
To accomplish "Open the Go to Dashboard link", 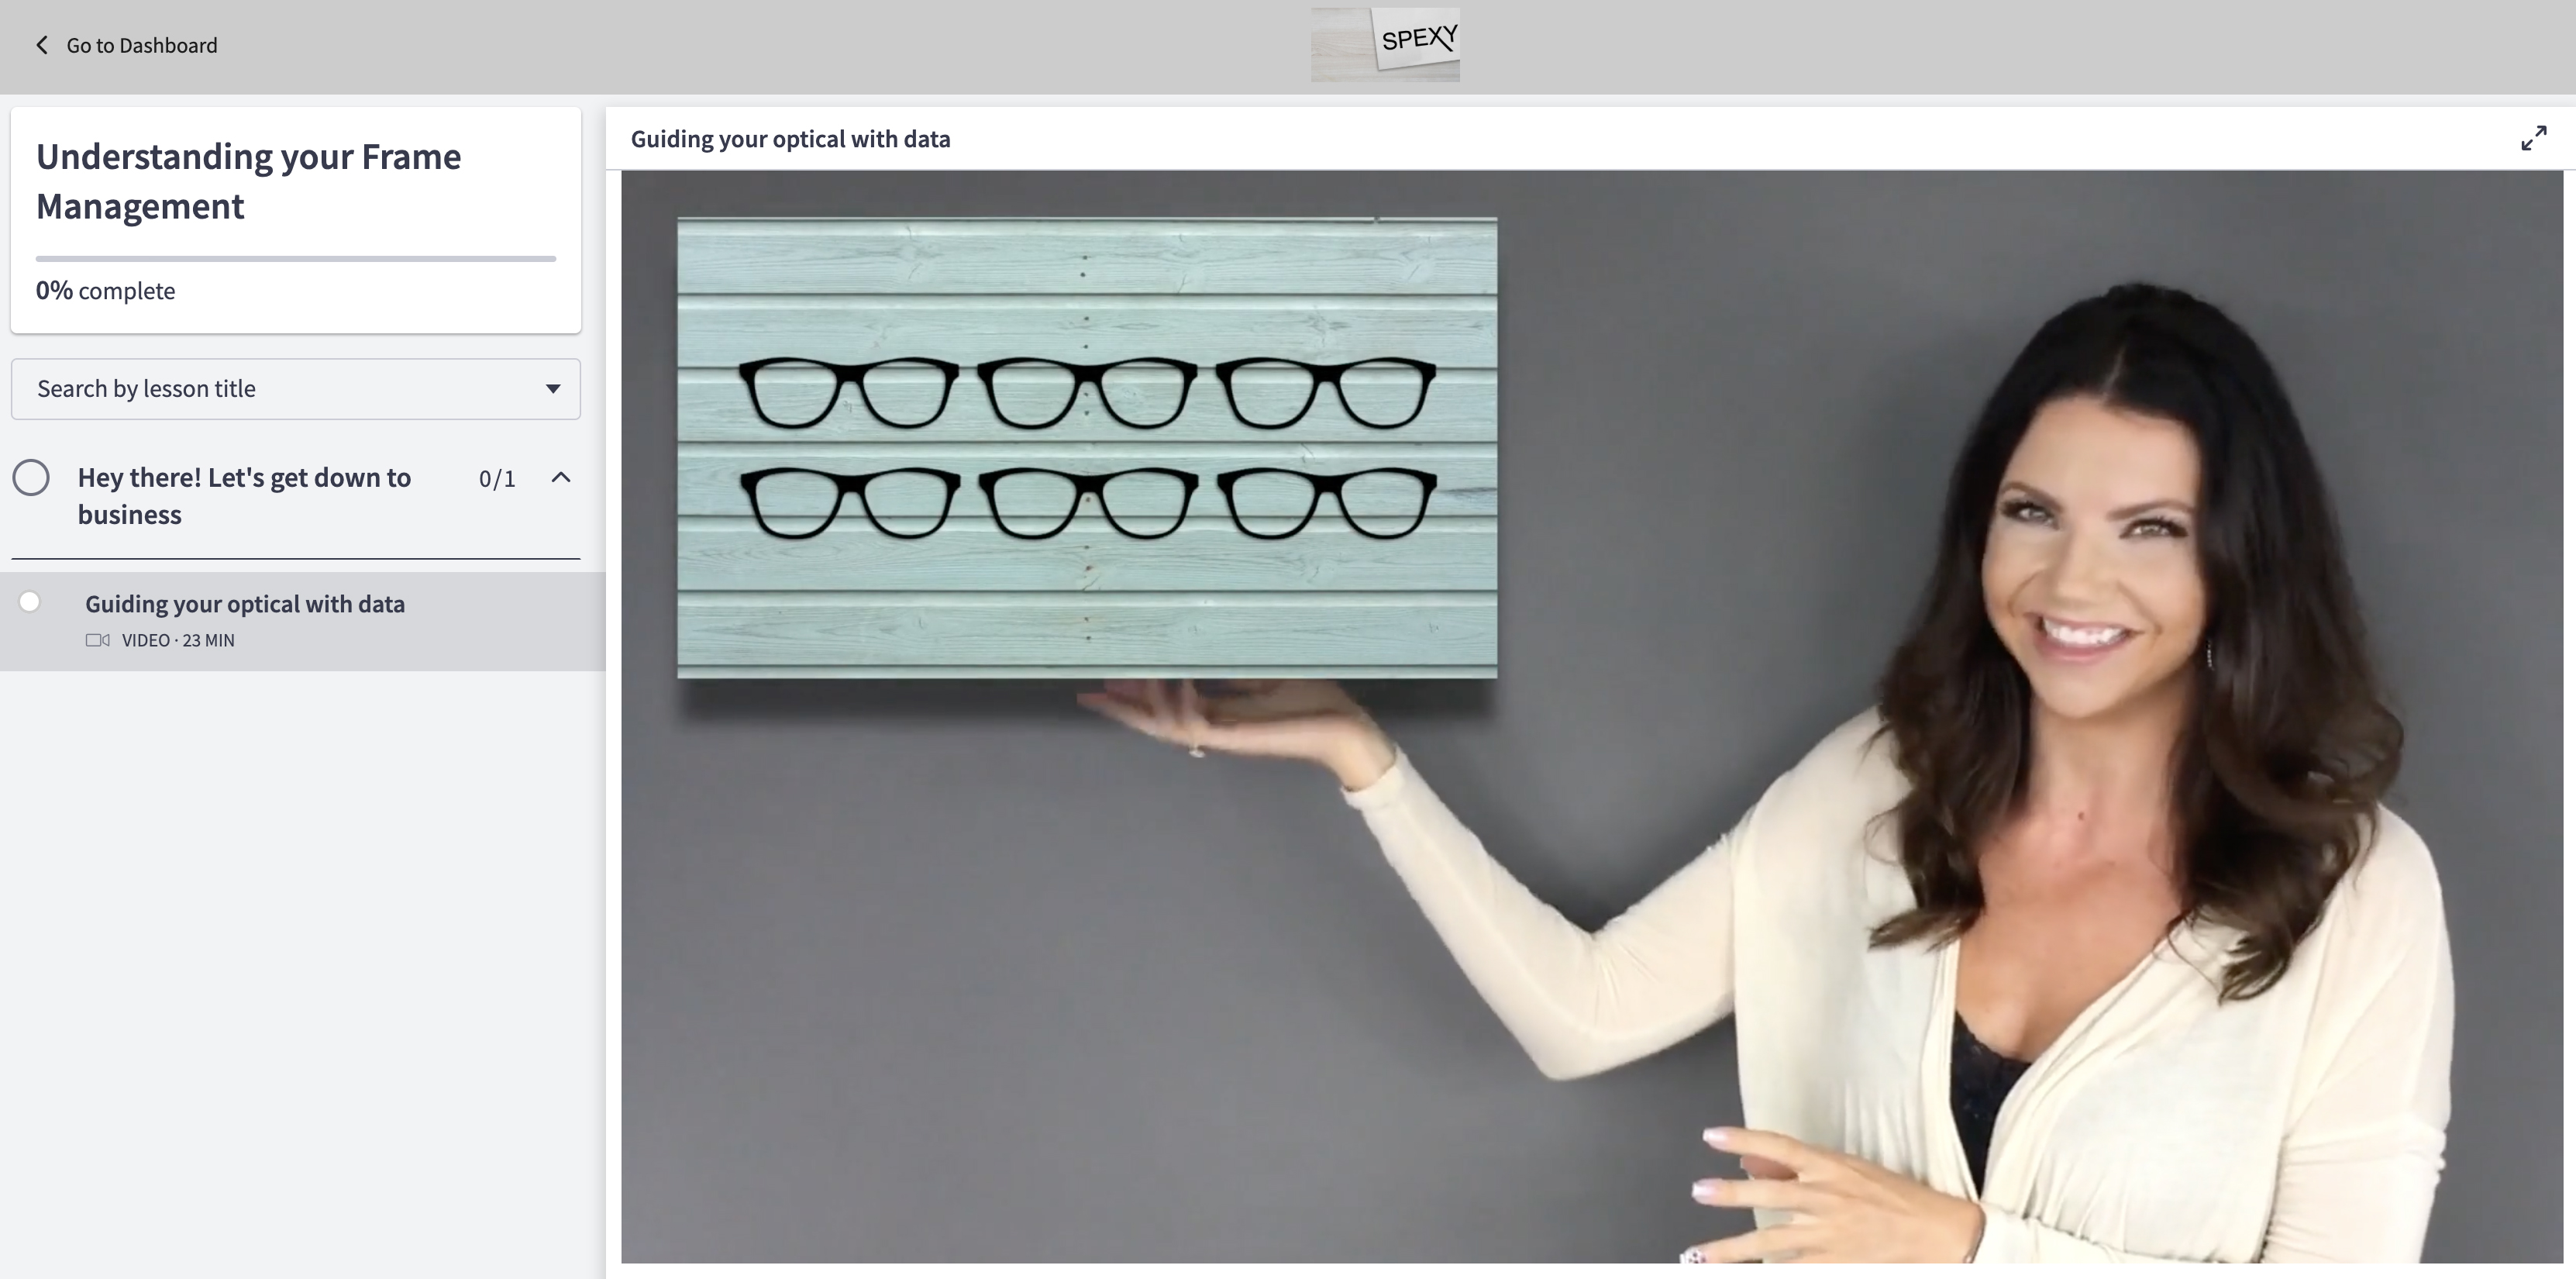I will (141, 45).
